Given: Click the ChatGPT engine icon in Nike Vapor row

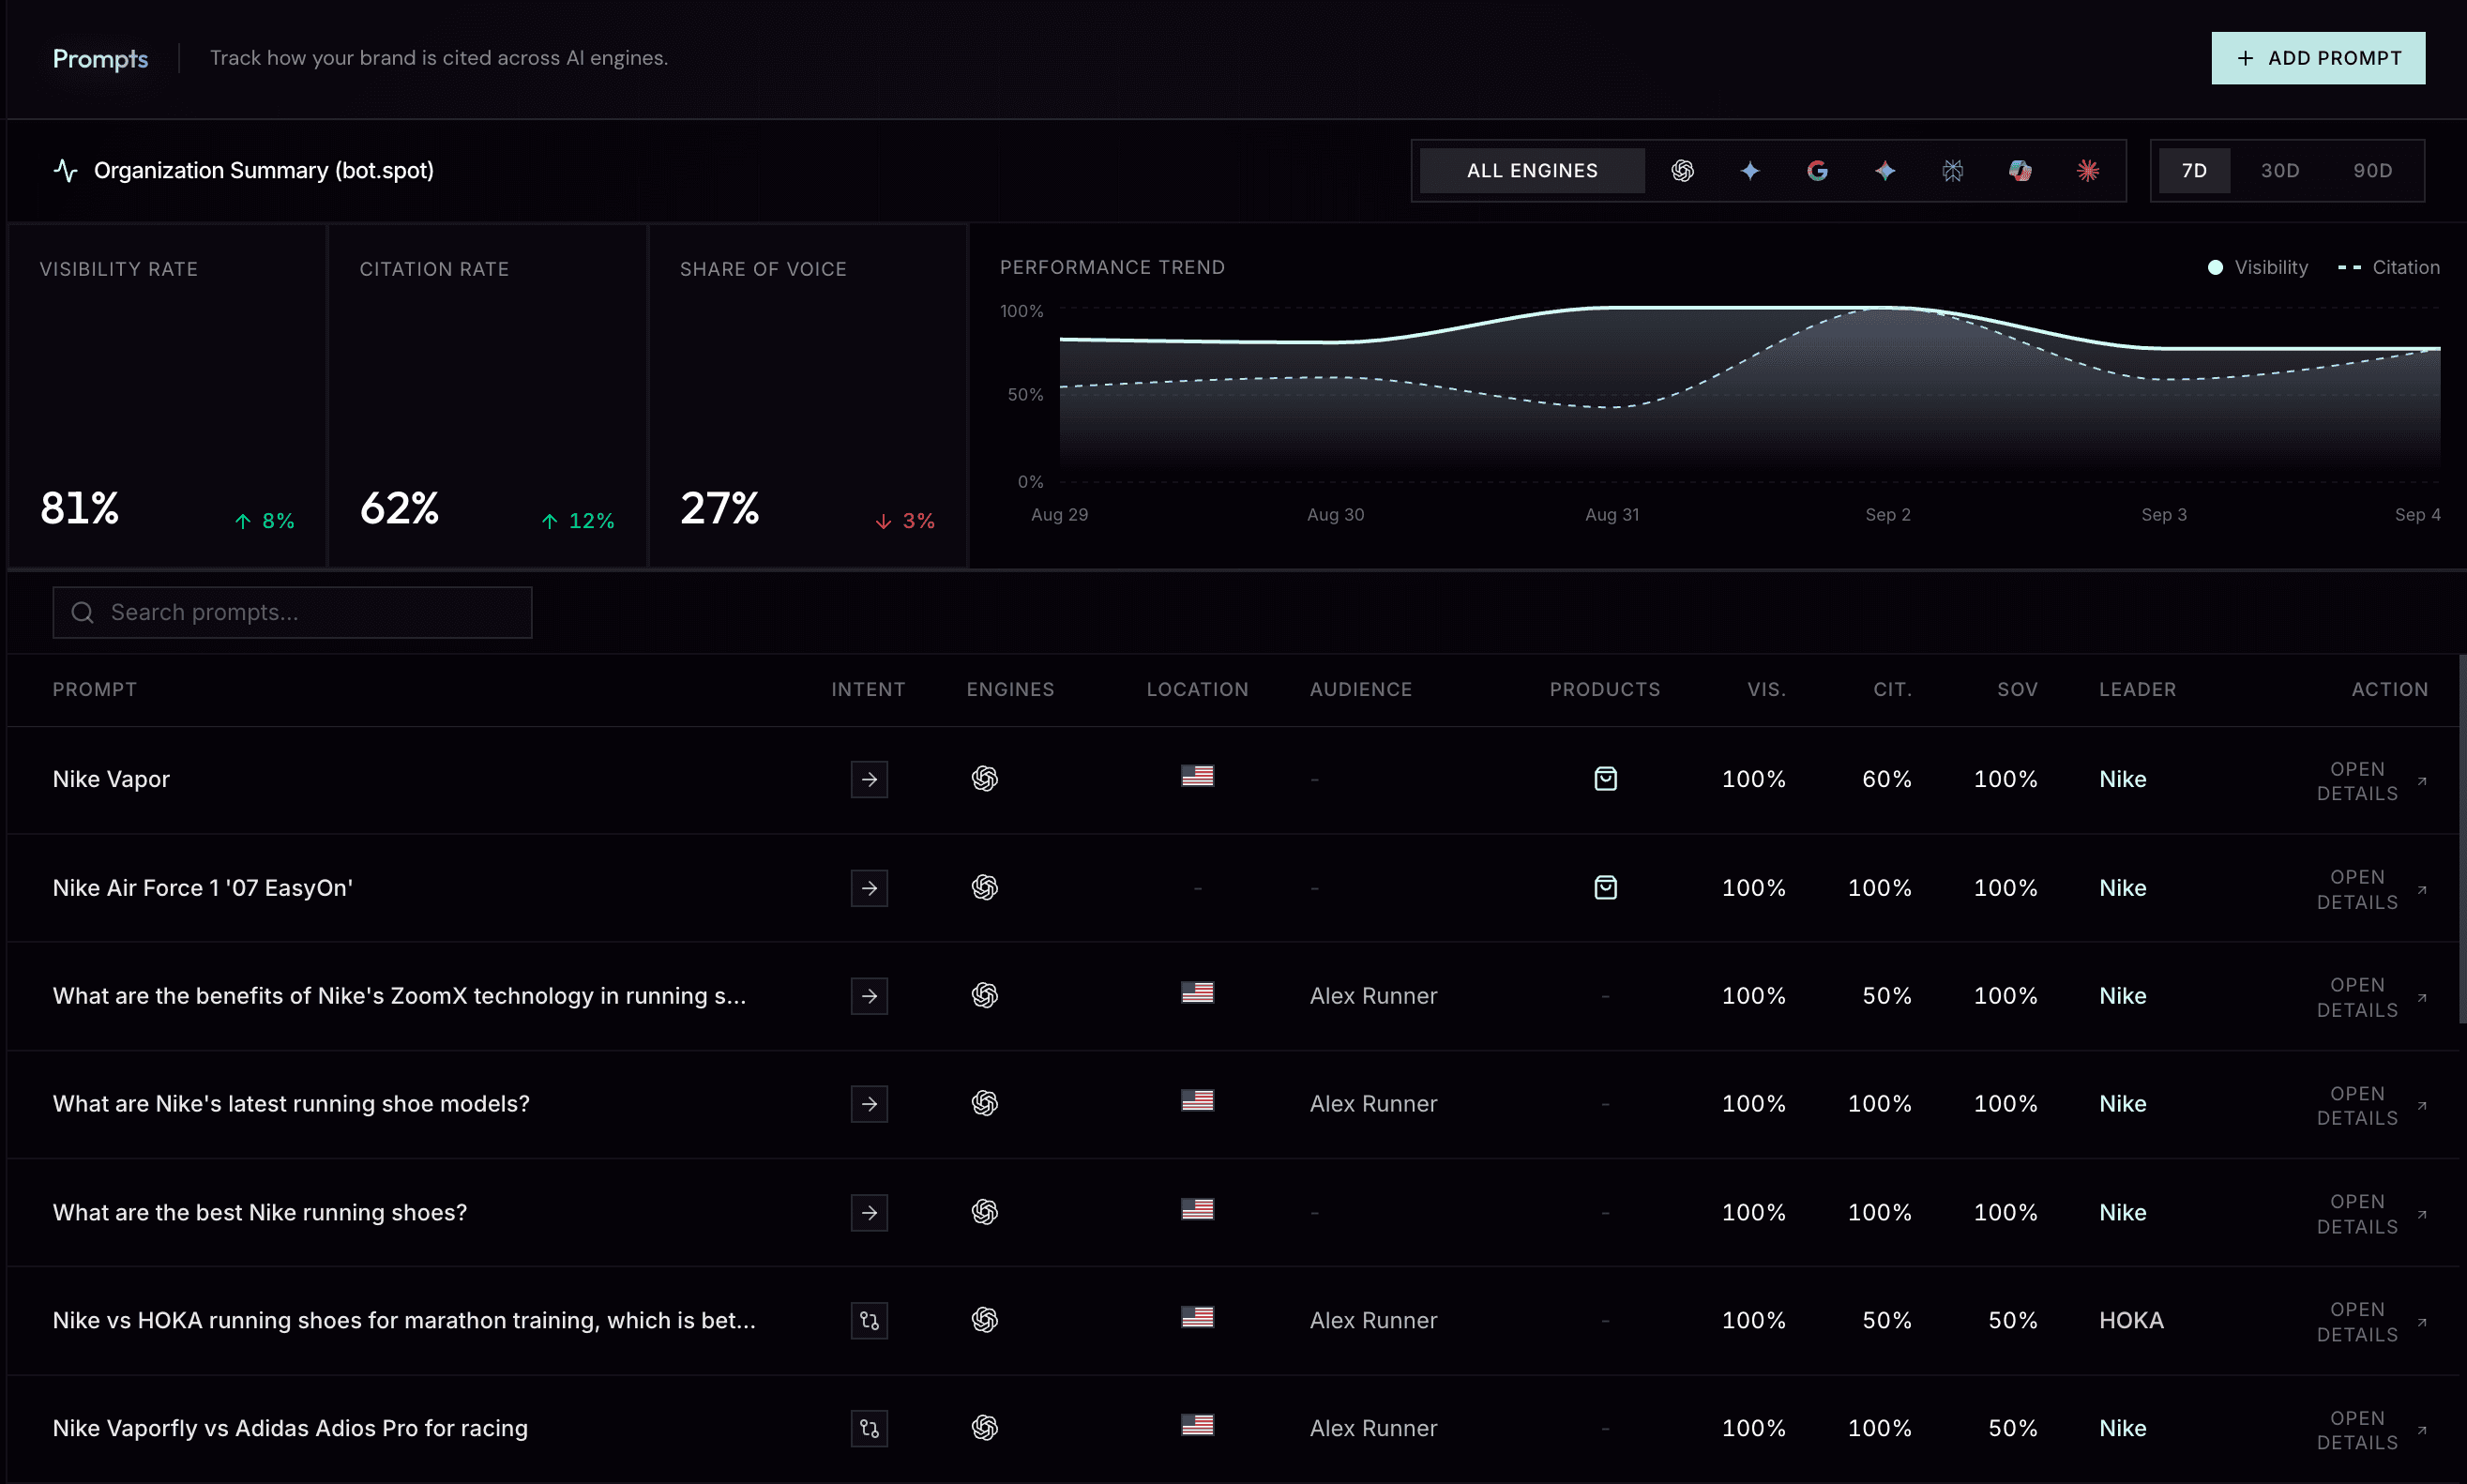Looking at the screenshot, I should [984, 778].
